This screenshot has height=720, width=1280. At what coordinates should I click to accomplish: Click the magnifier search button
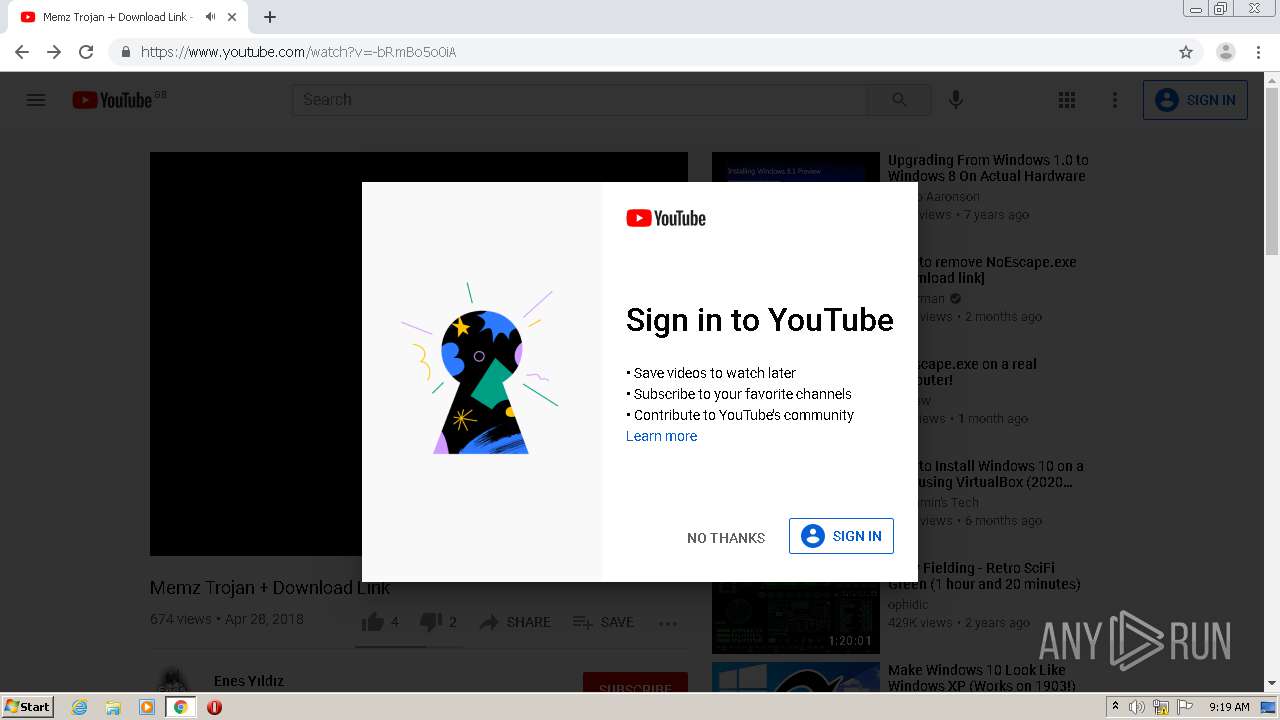point(899,100)
